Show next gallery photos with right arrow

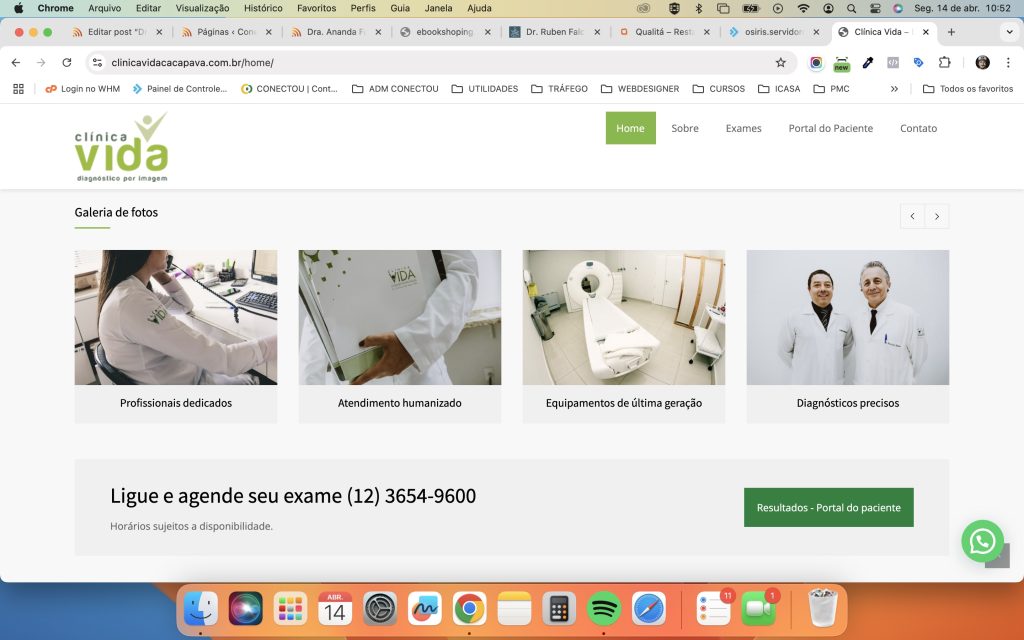937,216
